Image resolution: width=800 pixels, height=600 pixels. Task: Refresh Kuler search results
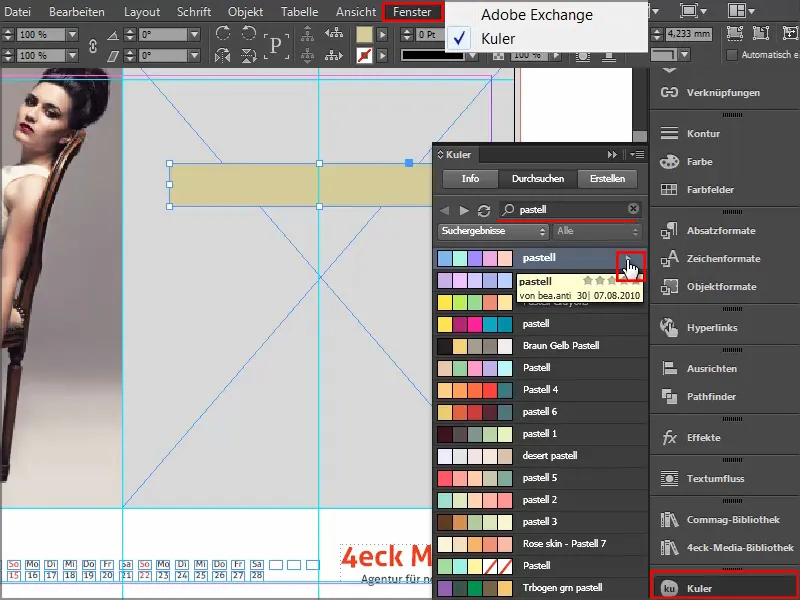pos(484,210)
